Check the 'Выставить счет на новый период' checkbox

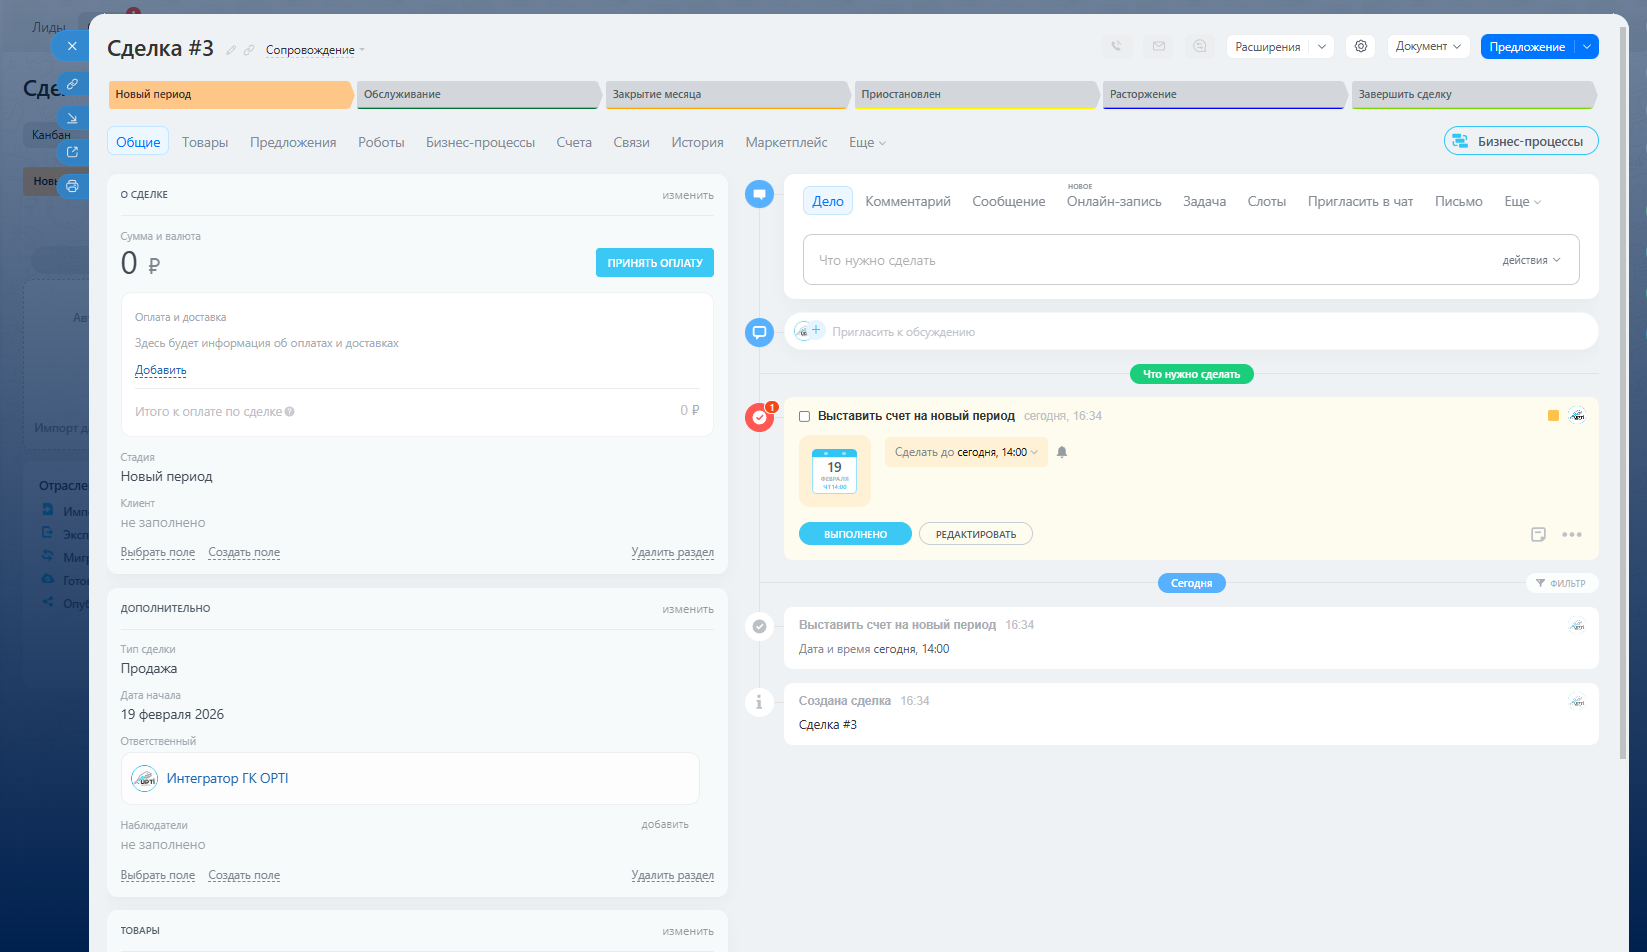[804, 416]
